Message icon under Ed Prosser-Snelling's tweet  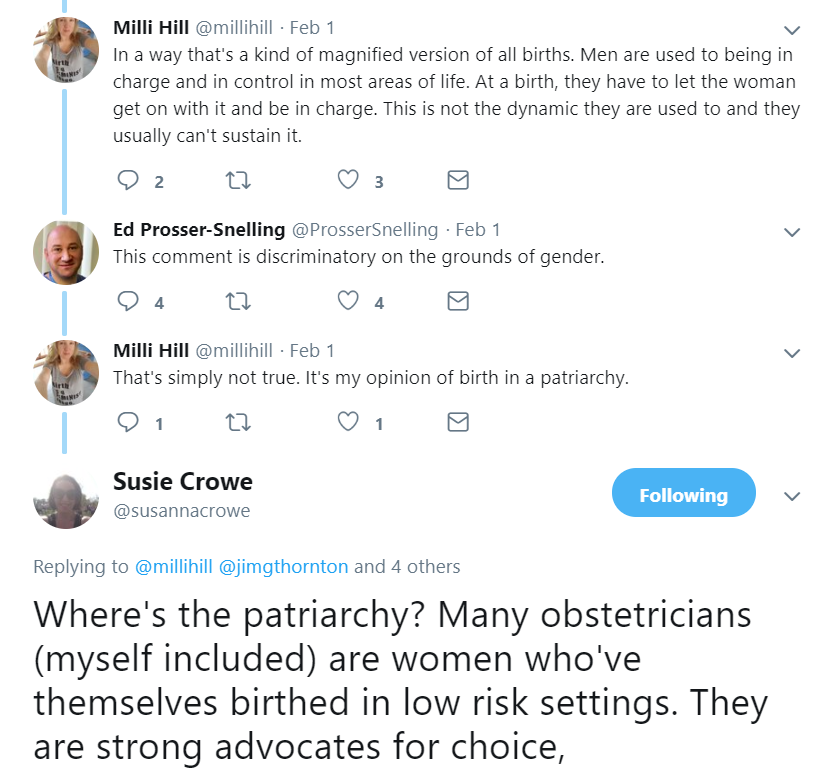(457, 301)
